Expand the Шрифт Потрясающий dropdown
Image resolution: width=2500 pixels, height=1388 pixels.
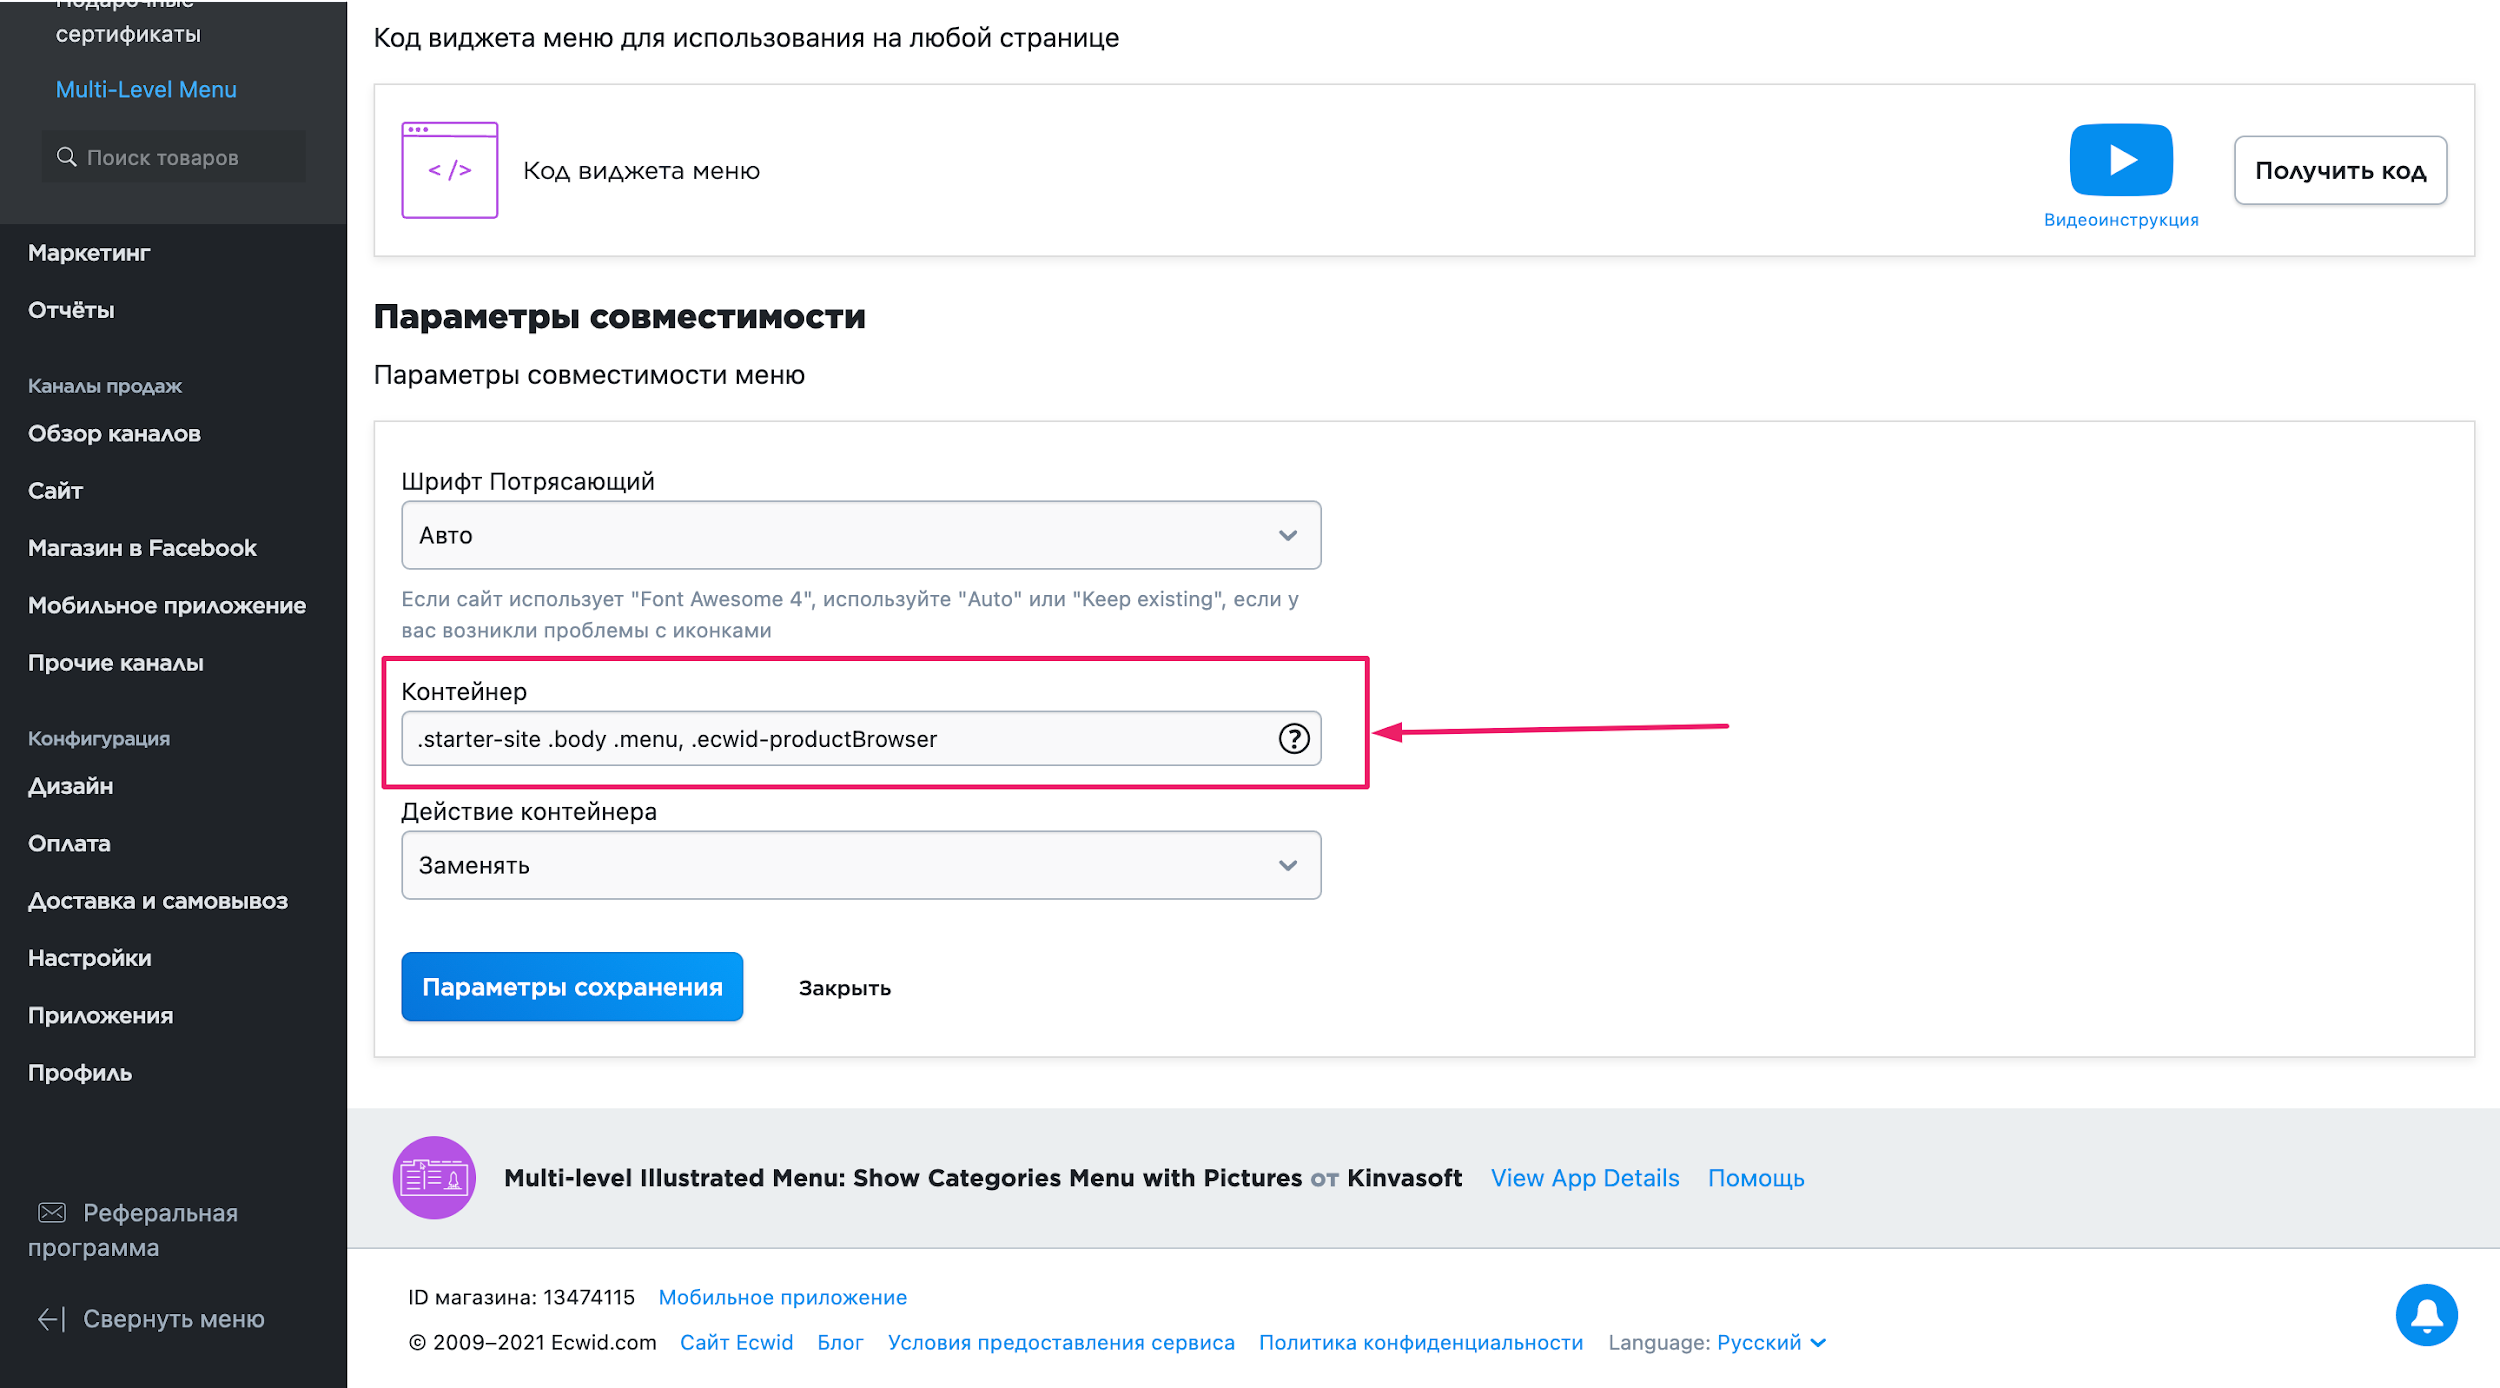[860, 535]
